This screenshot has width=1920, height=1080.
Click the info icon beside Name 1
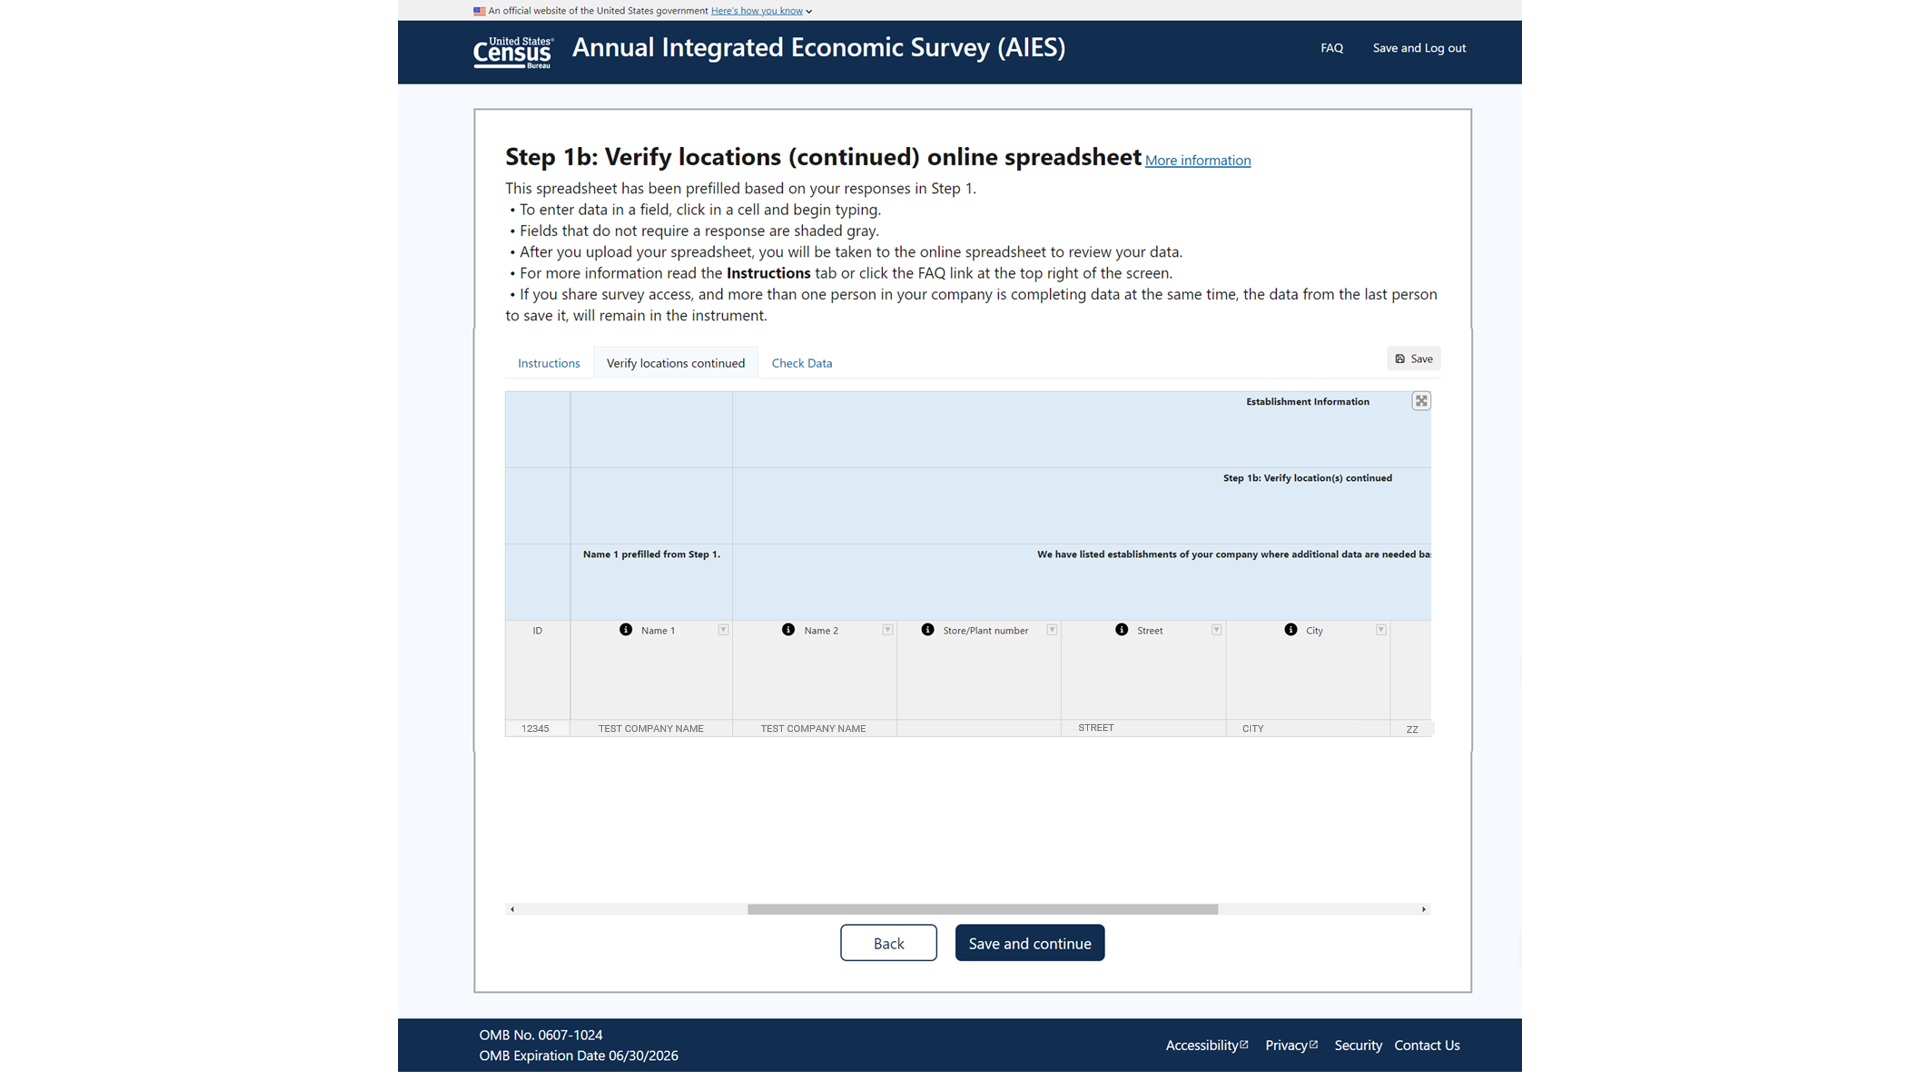pos(625,630)
